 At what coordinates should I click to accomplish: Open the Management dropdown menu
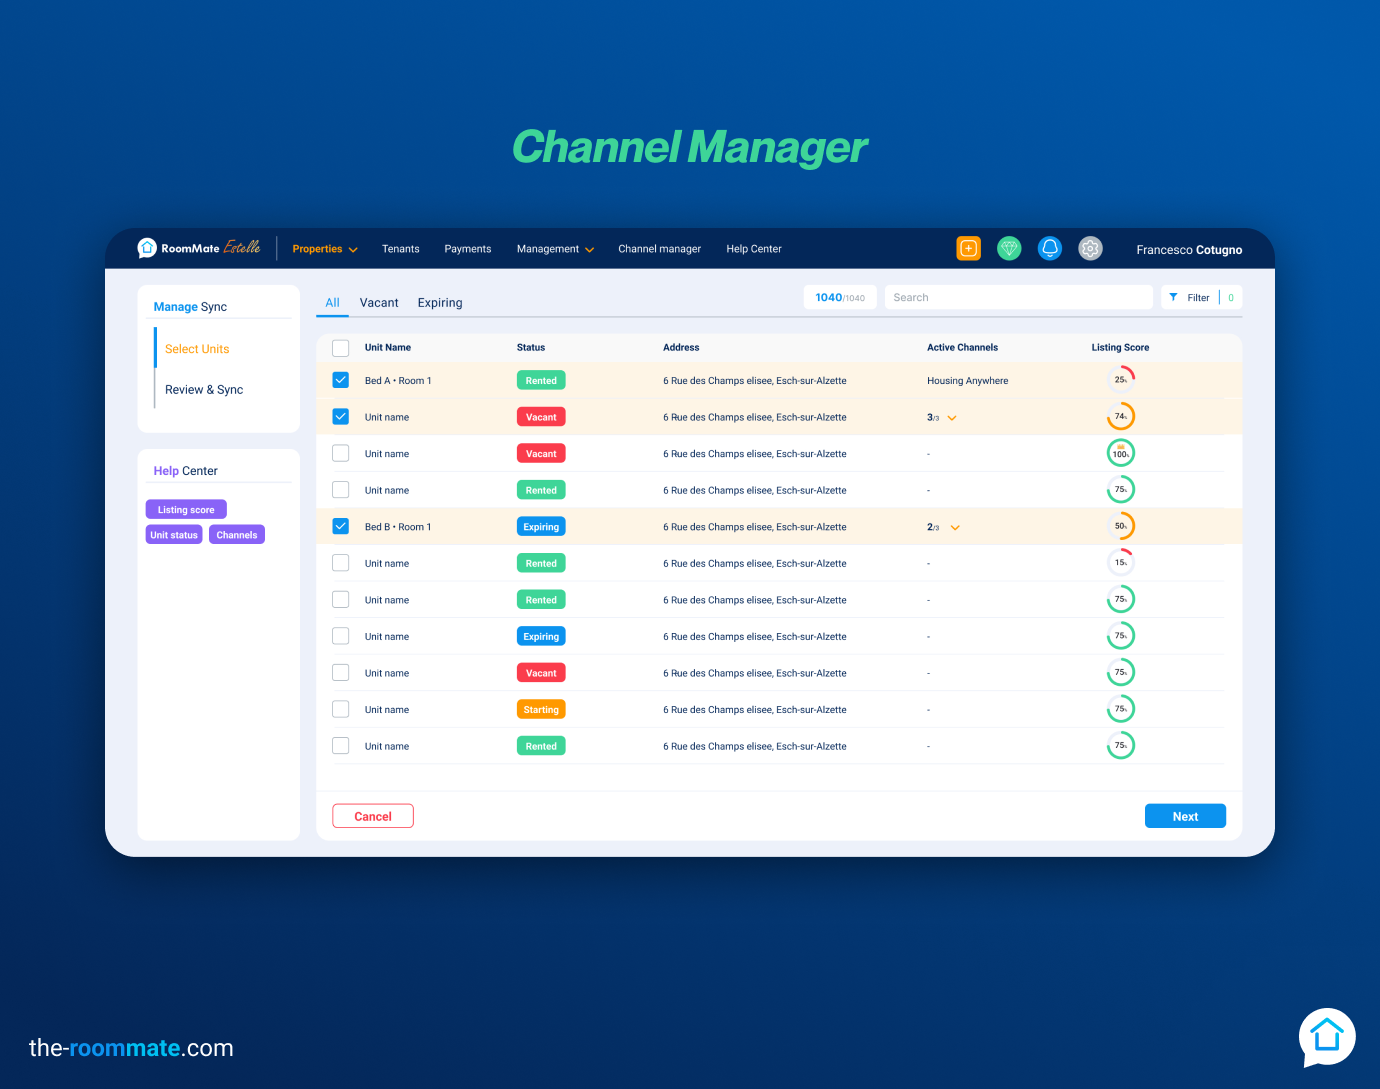coord(555,249)
